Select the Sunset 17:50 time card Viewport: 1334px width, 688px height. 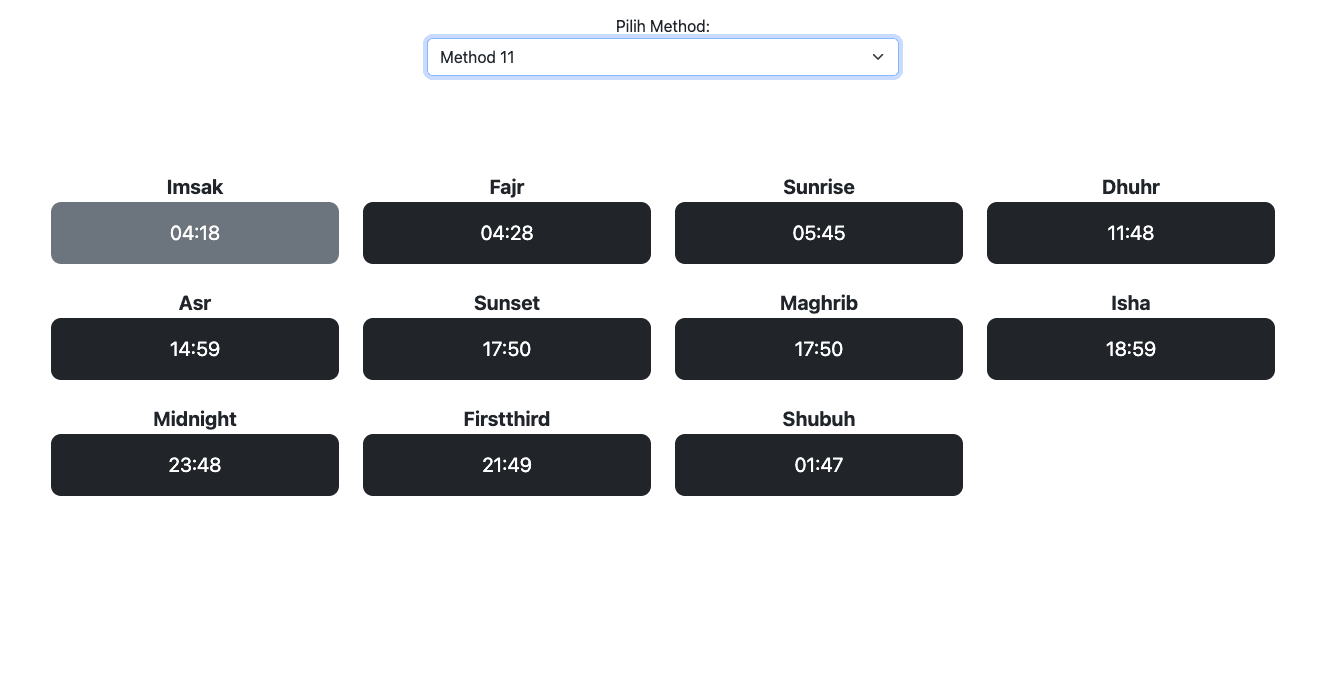click(x=507, y=349)
